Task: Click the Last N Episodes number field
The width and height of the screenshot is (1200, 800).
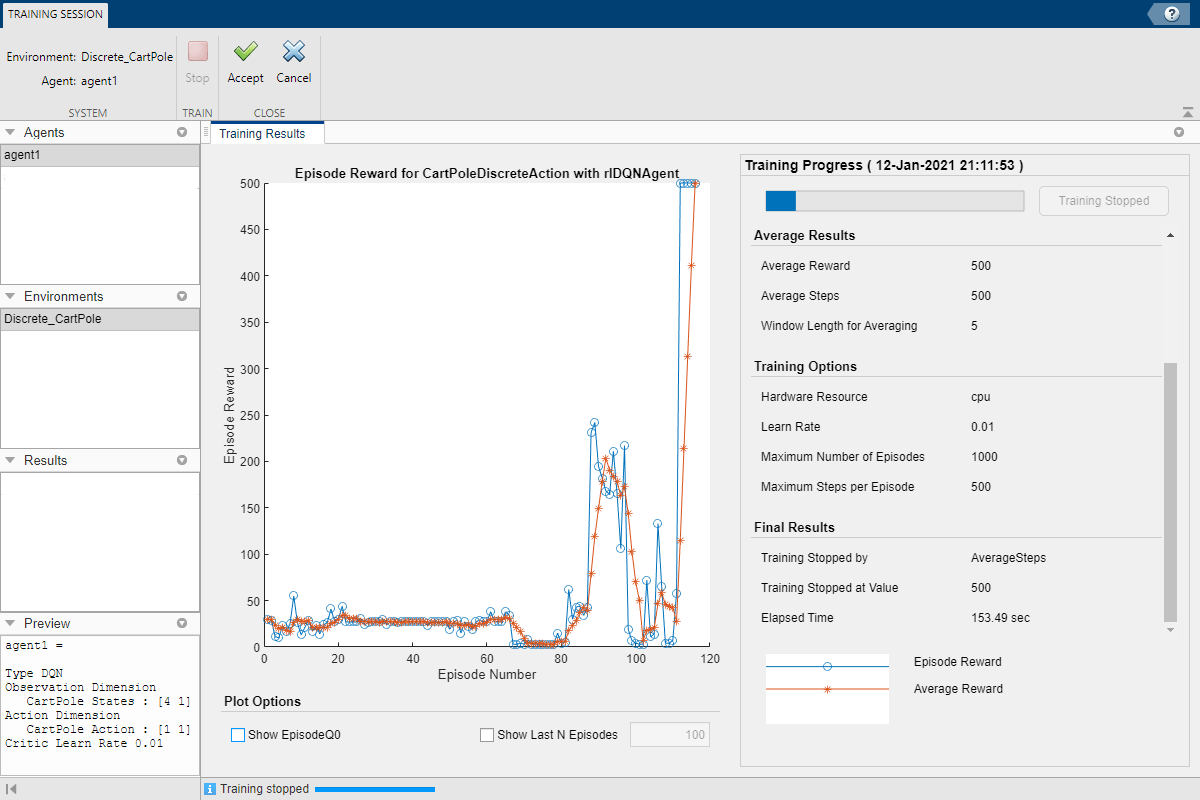Action: click(x=670, y=735)
